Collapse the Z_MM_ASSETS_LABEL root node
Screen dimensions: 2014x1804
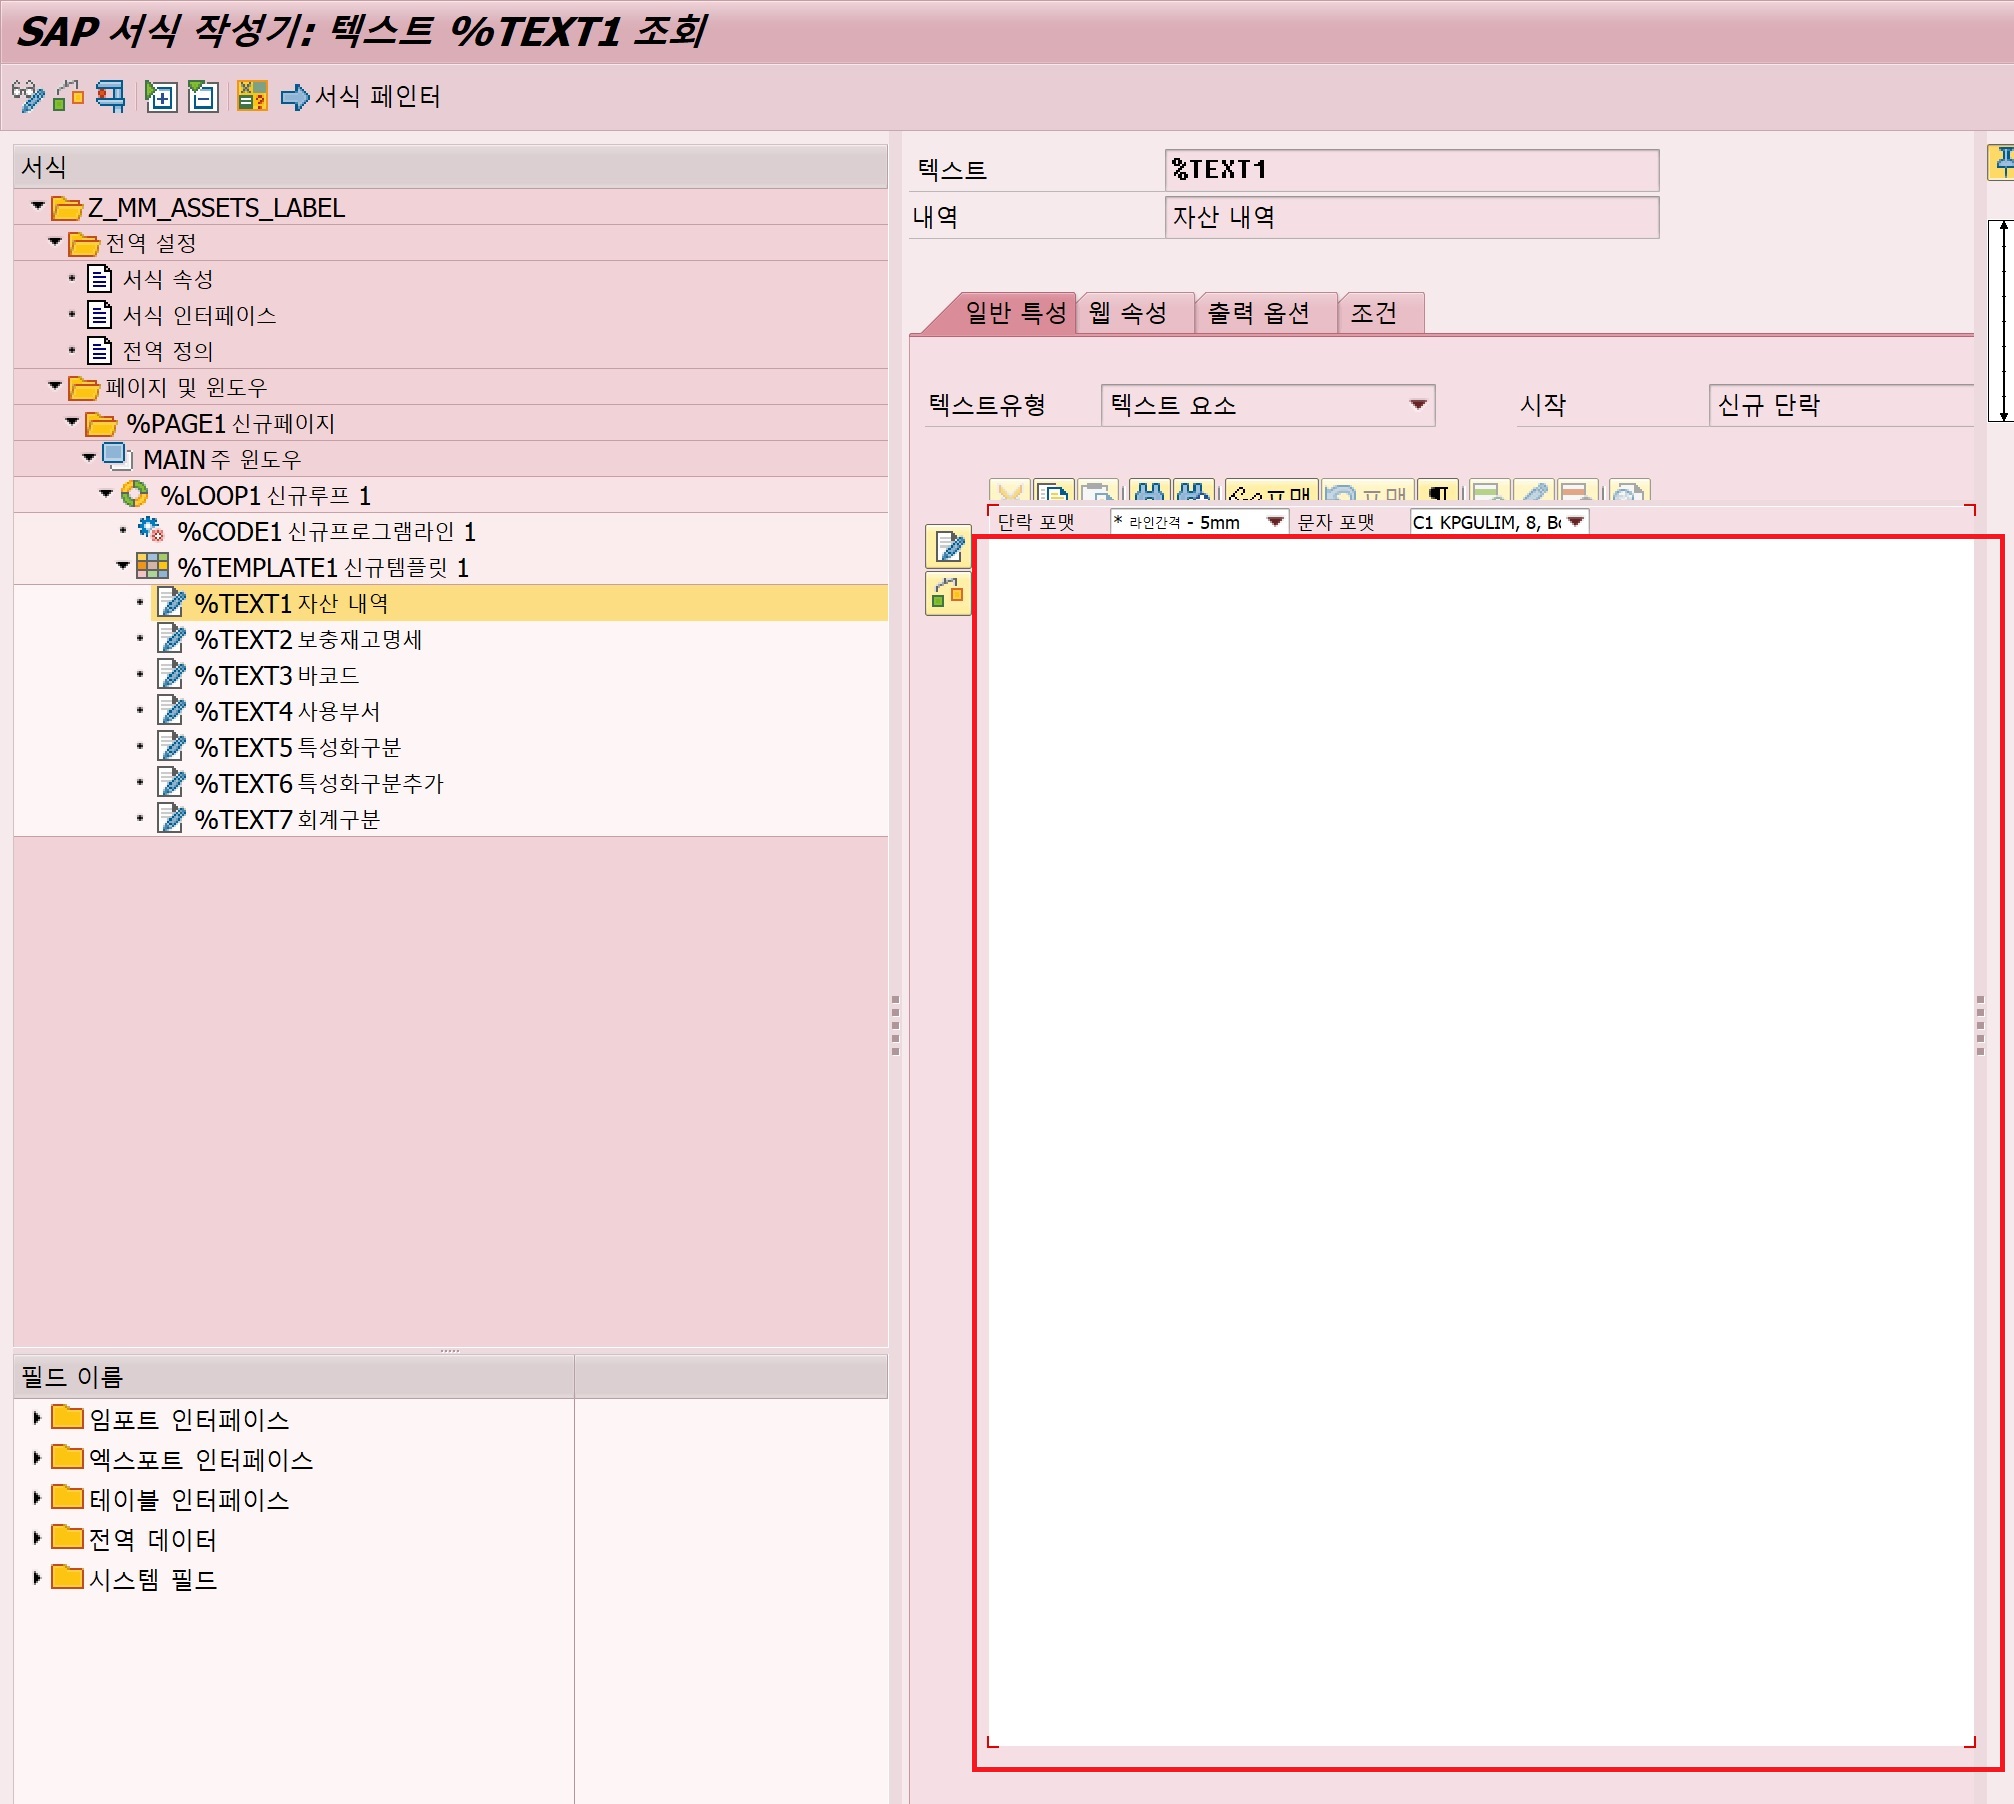[x=38, y=206]
